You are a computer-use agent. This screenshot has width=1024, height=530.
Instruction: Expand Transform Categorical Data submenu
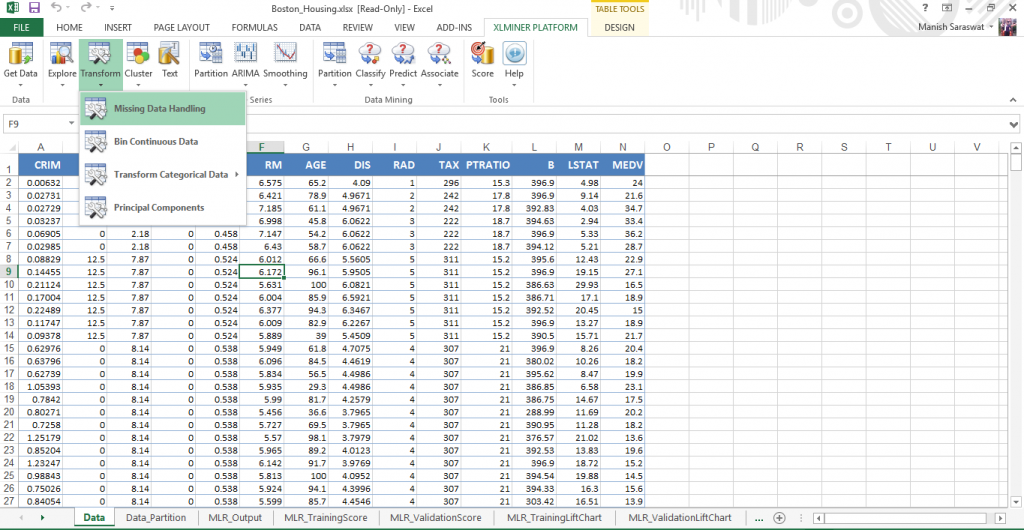click(x=171, y=175)
